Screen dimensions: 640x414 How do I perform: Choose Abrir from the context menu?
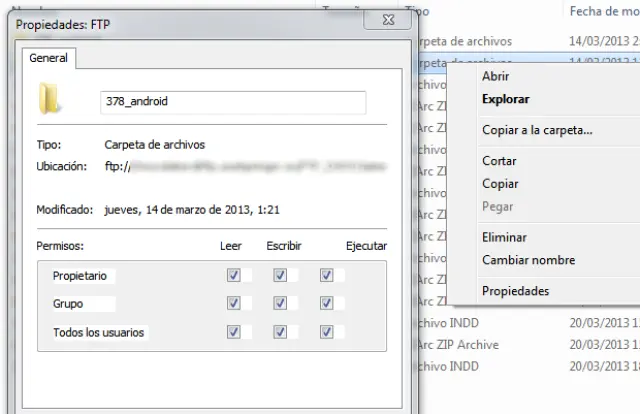tap(496, 76)
